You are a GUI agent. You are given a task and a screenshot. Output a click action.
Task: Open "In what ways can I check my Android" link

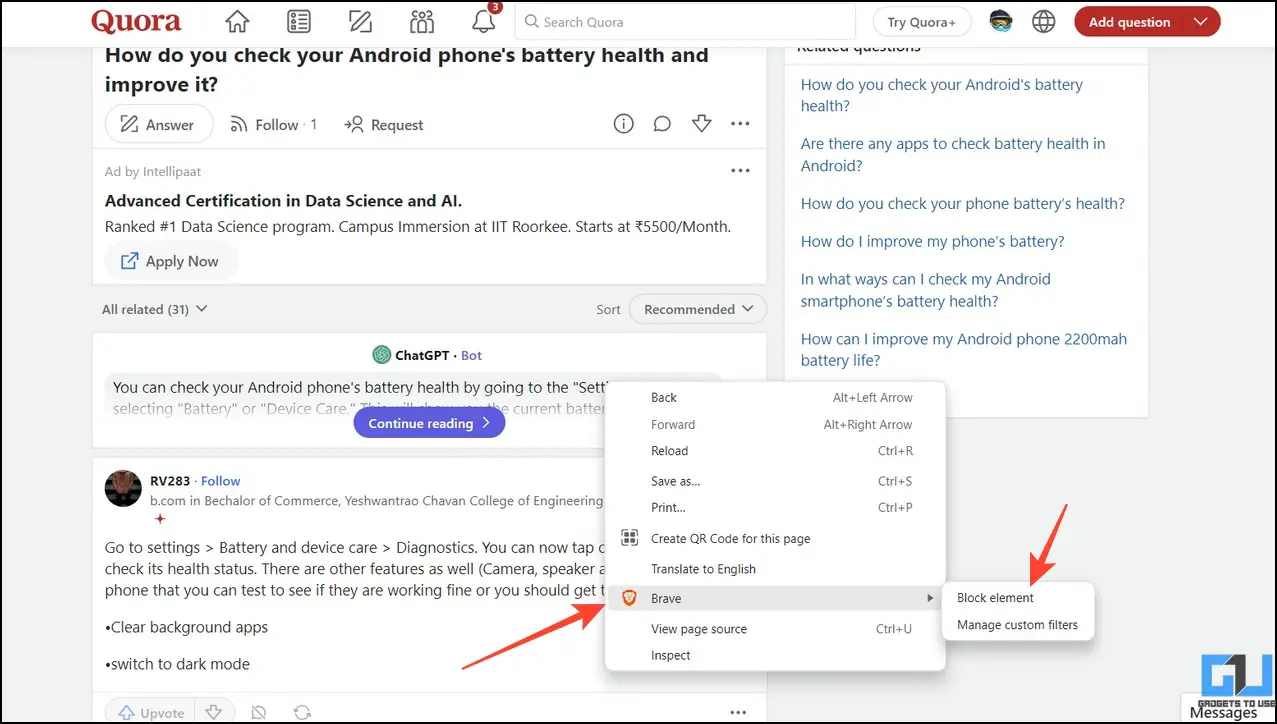[x=926, y=290]
